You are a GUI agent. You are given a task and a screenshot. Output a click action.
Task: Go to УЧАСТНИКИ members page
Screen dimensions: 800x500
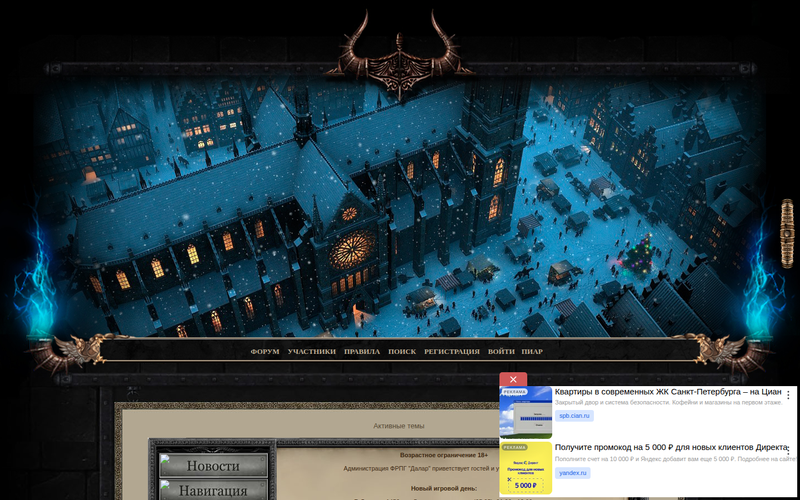311,352
